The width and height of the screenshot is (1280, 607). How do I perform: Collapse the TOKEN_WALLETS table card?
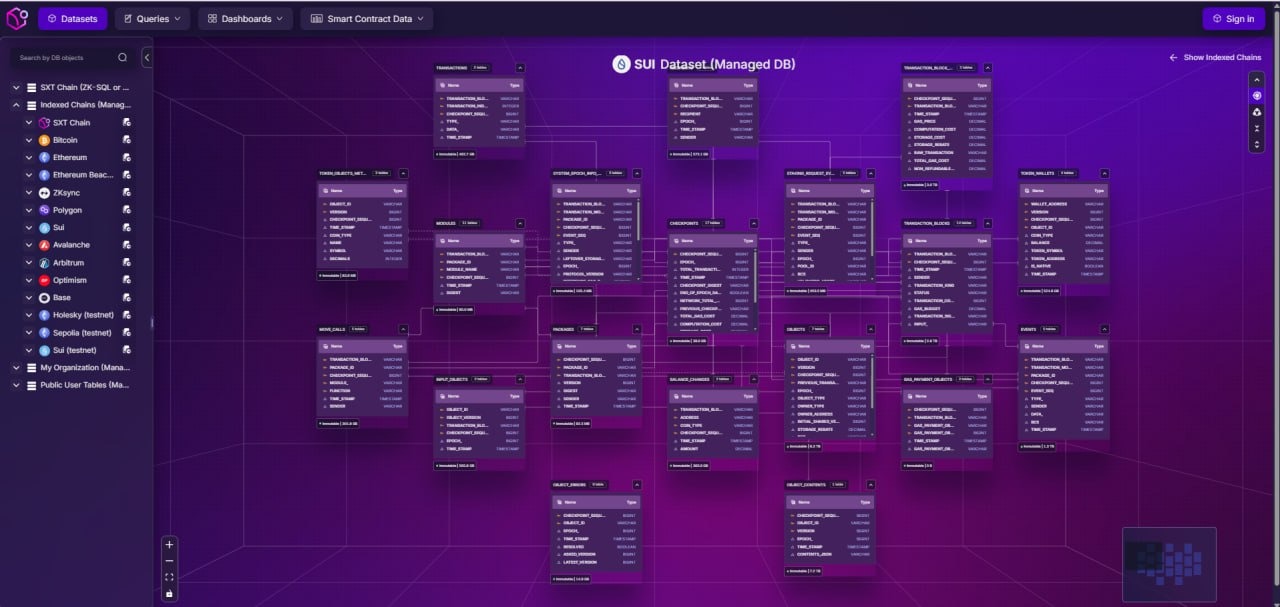point(1104,174)
